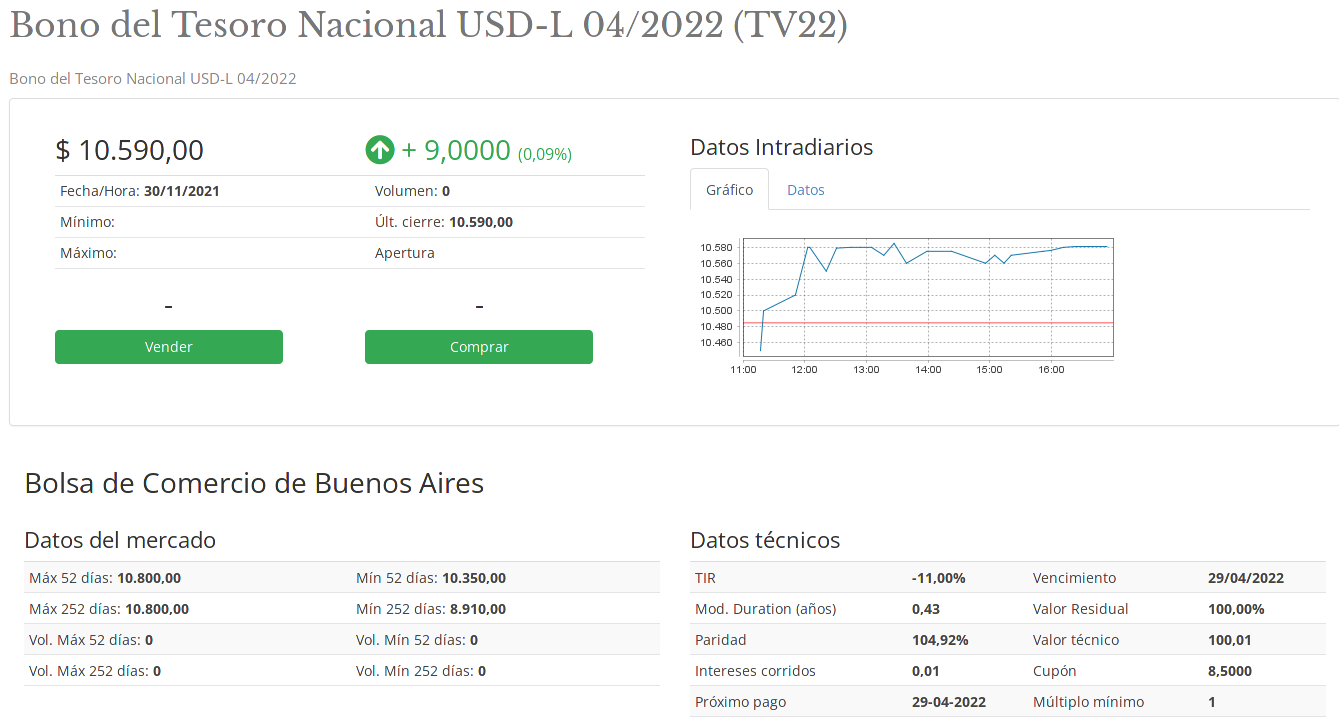The width and height of the screenshot is (1339, 725).
Task: Click the bond title heading with TV22
Action: (428, 26)
